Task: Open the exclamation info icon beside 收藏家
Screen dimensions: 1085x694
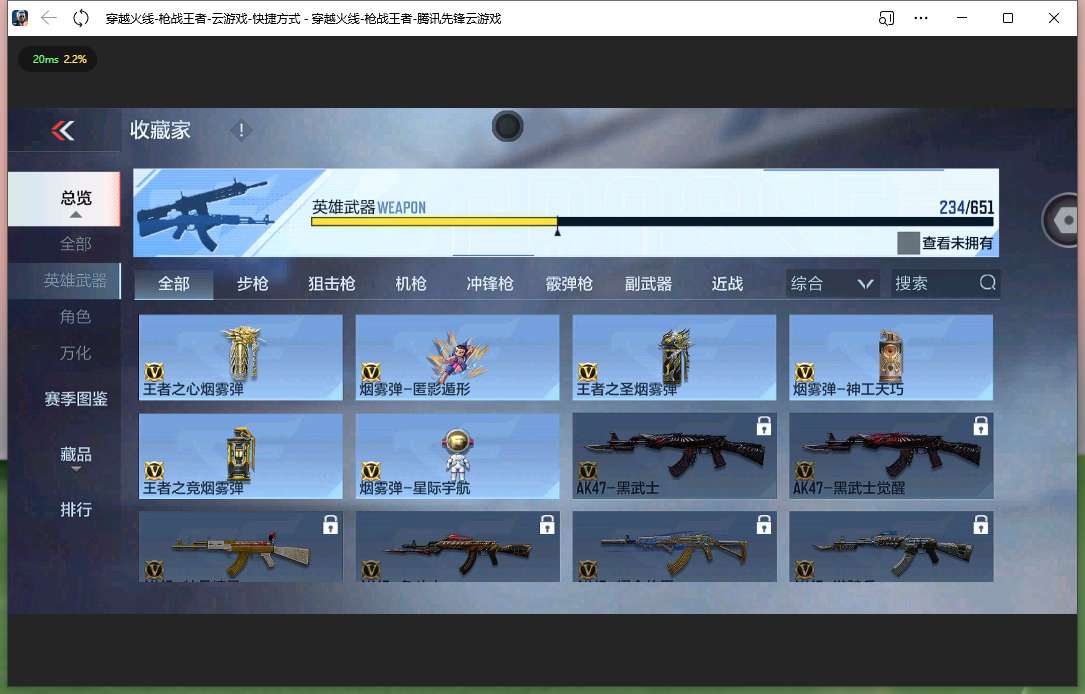Action: (x=241, y=130)
